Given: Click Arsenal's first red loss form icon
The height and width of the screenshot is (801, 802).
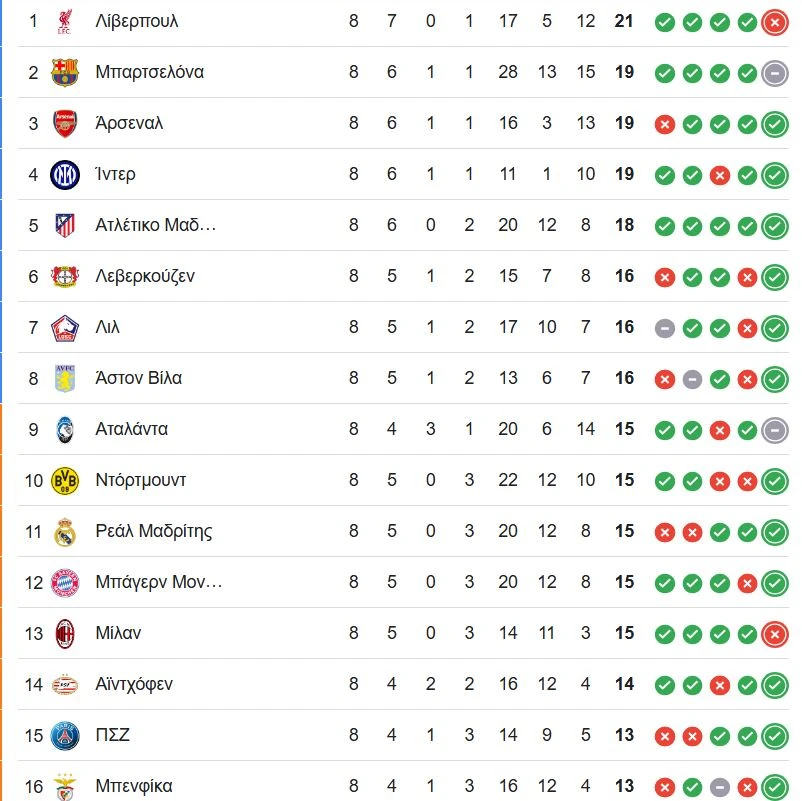Looking at the screenshot, I should click(664, 124).
